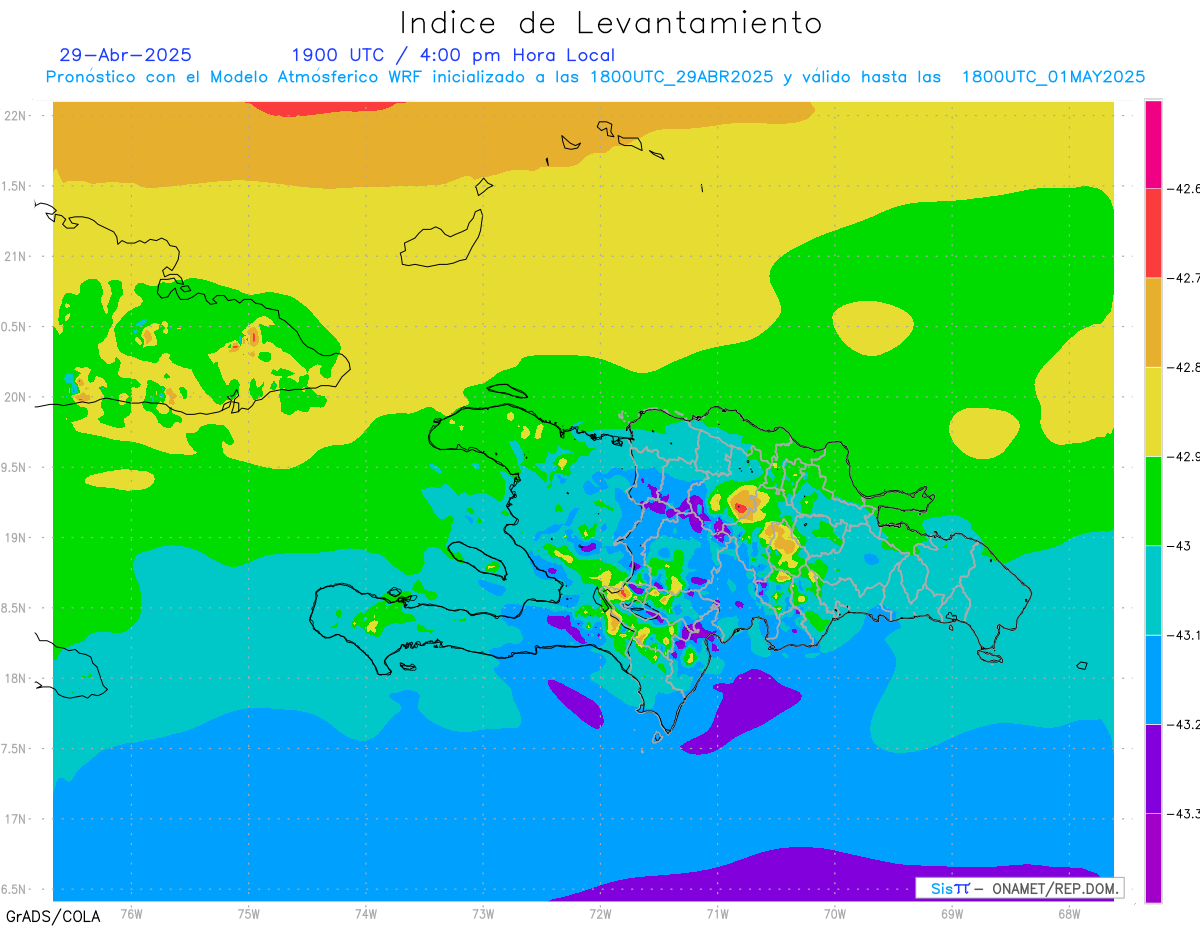1200x927 pixels.
Task: Click the "17N" latitude label
Action: click(x=17, y=819)
